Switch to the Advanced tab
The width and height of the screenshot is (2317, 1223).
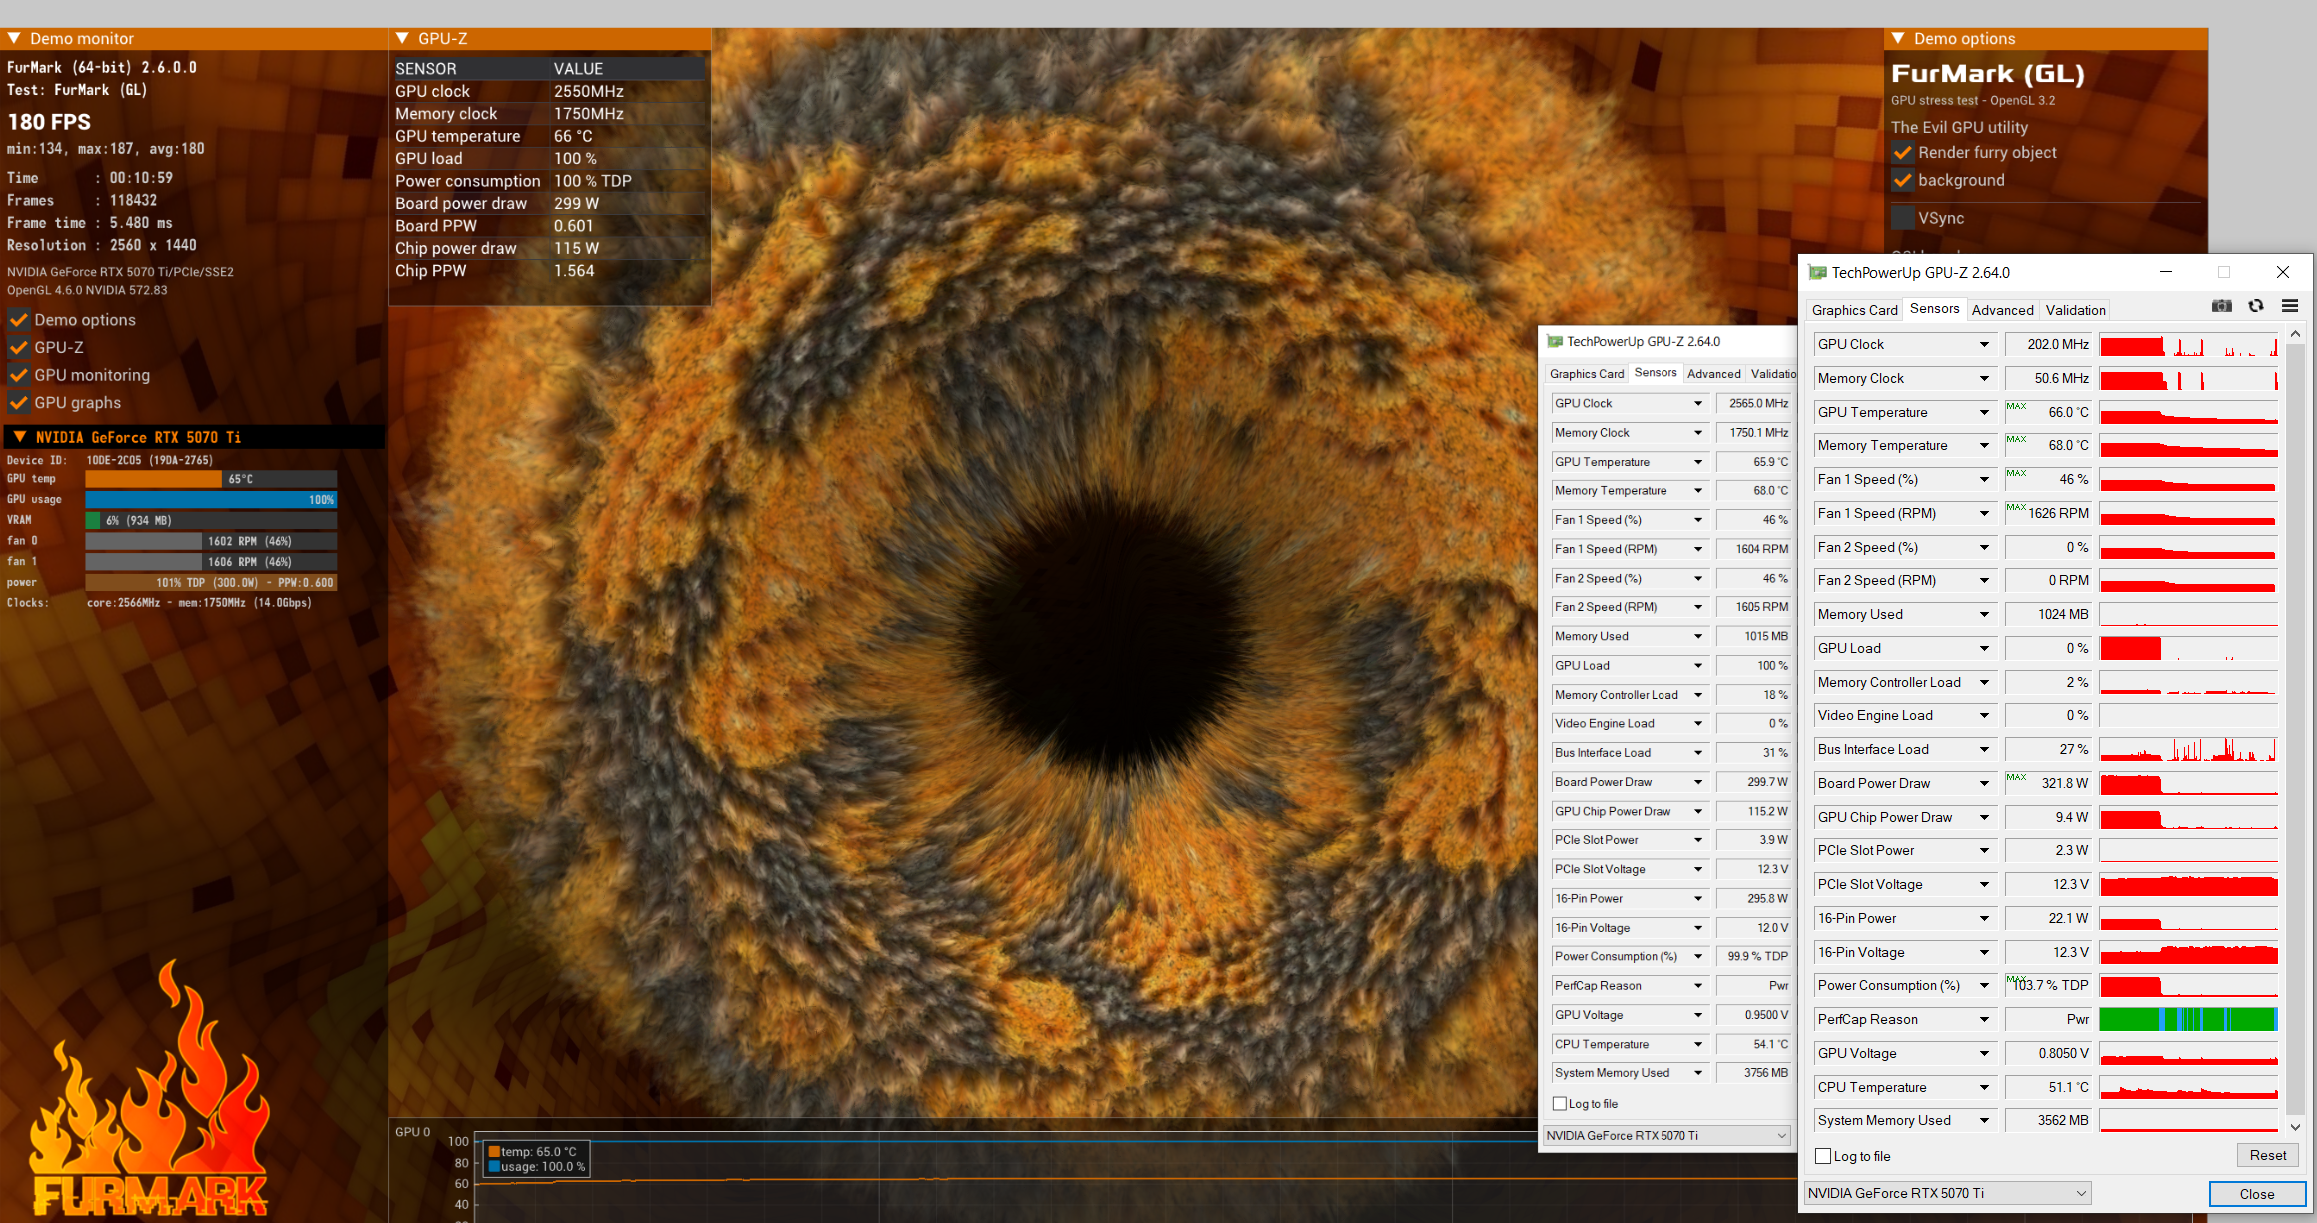pyautogui.click(x=2002, y=310)
